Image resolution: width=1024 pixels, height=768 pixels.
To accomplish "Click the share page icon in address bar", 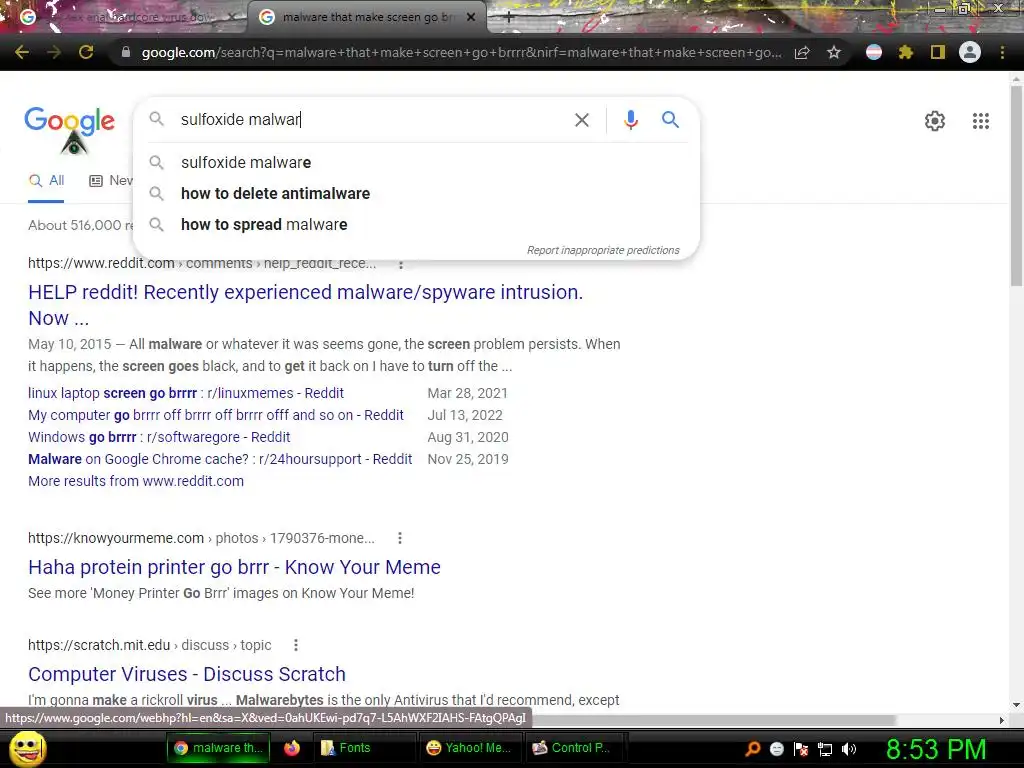I will click(802, 52).
